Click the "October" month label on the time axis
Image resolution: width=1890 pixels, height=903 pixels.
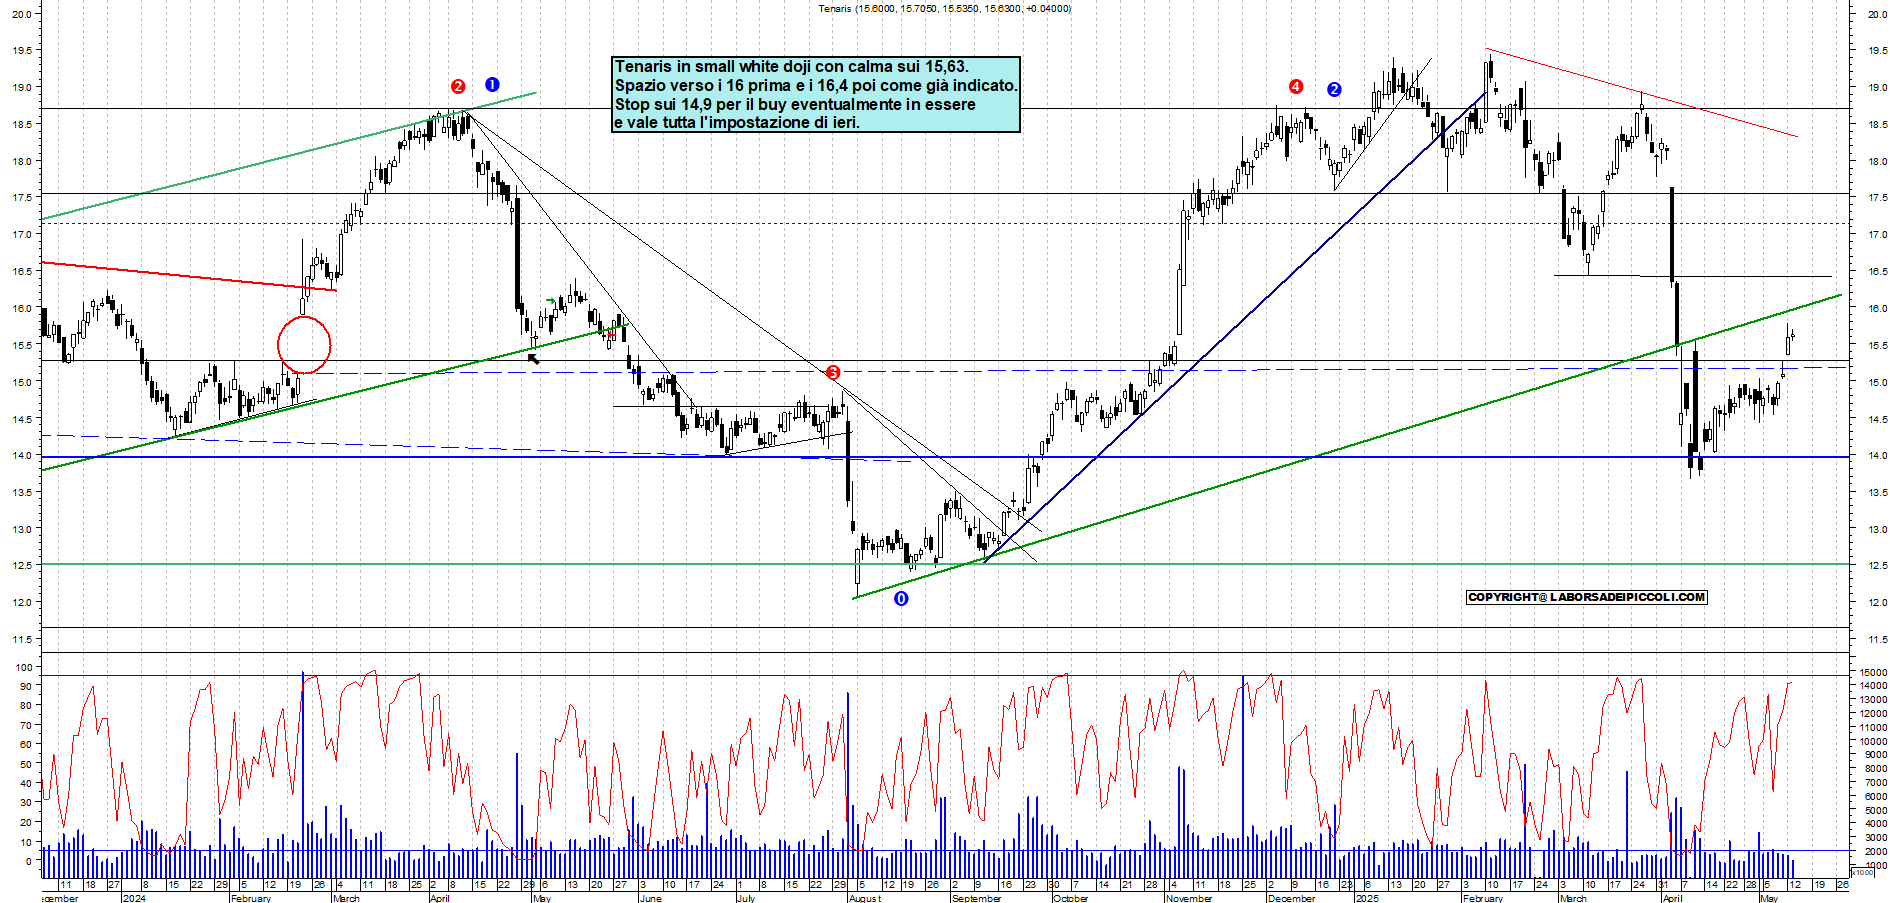(x=1069, y=898)
